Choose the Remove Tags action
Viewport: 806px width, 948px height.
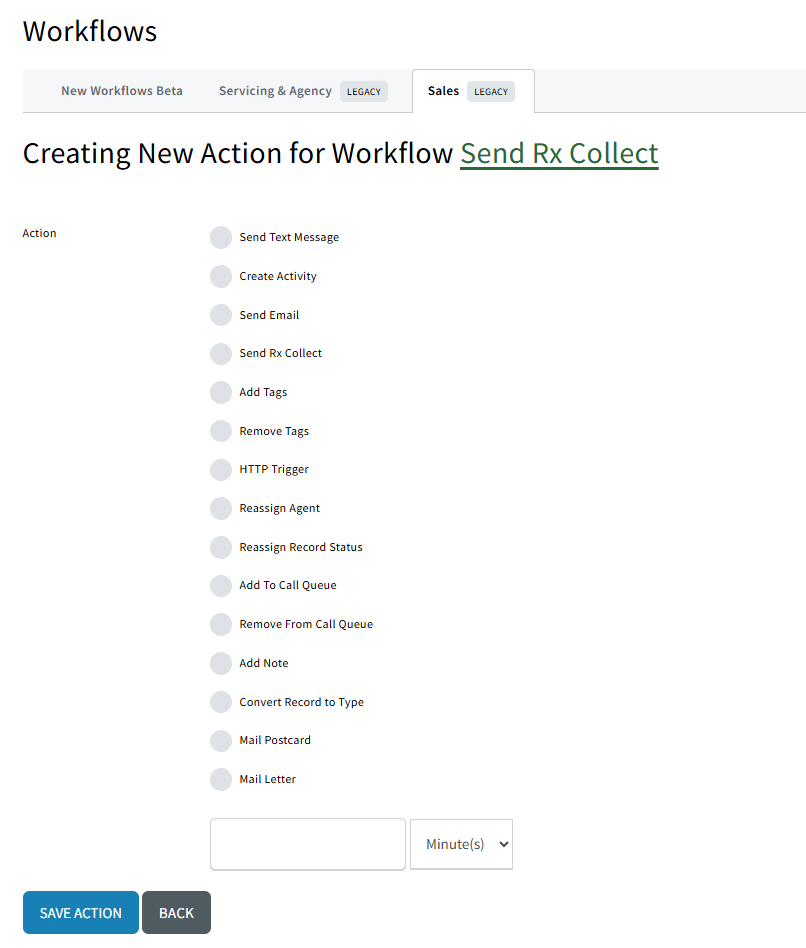(x=221, y=431)
